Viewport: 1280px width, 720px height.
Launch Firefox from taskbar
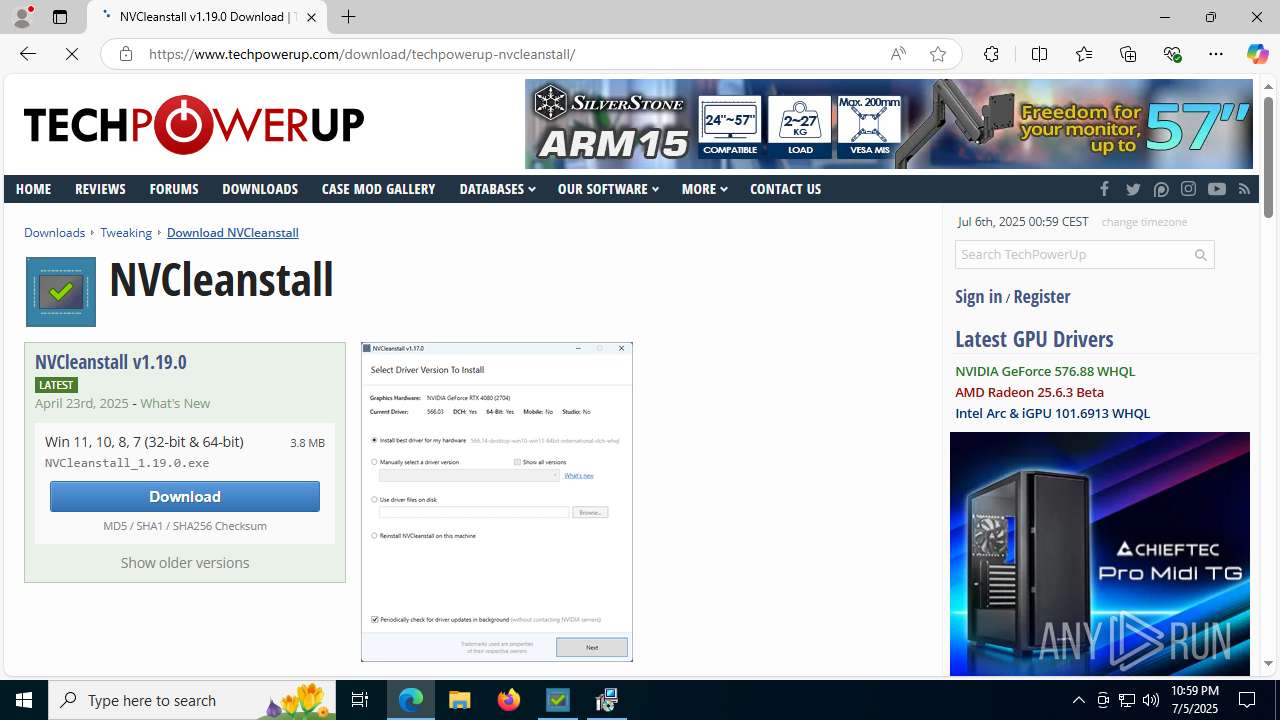tap(509, 700)
